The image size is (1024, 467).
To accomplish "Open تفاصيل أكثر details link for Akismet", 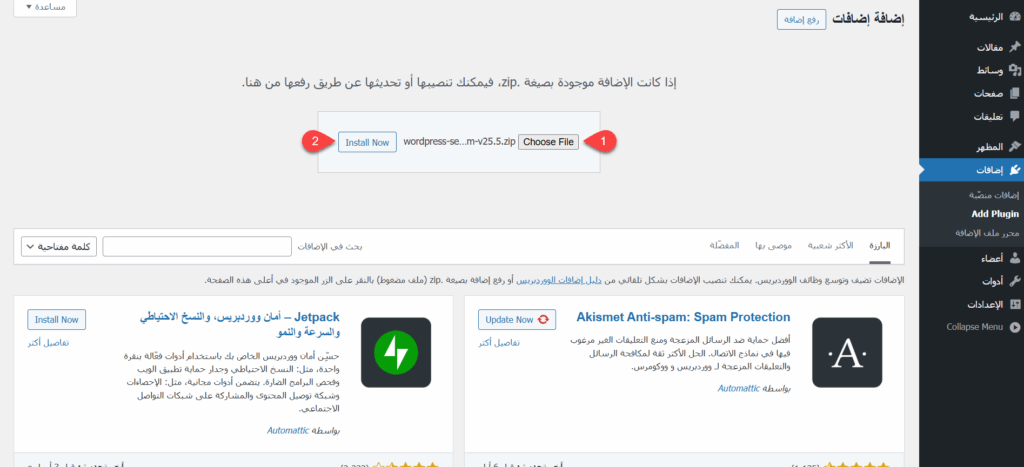I will click(499, 343).
